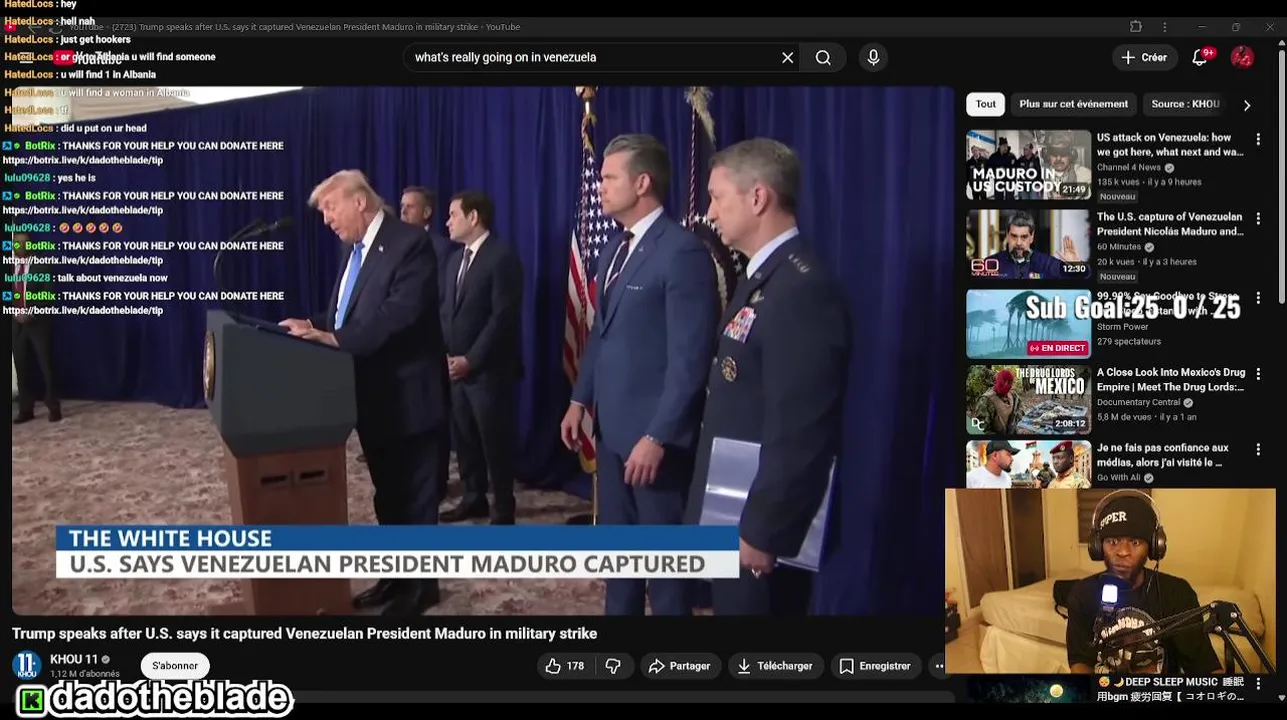
Task: Open the EN DIRECT storm live thumbnail
Action: tap(1028, 323)
